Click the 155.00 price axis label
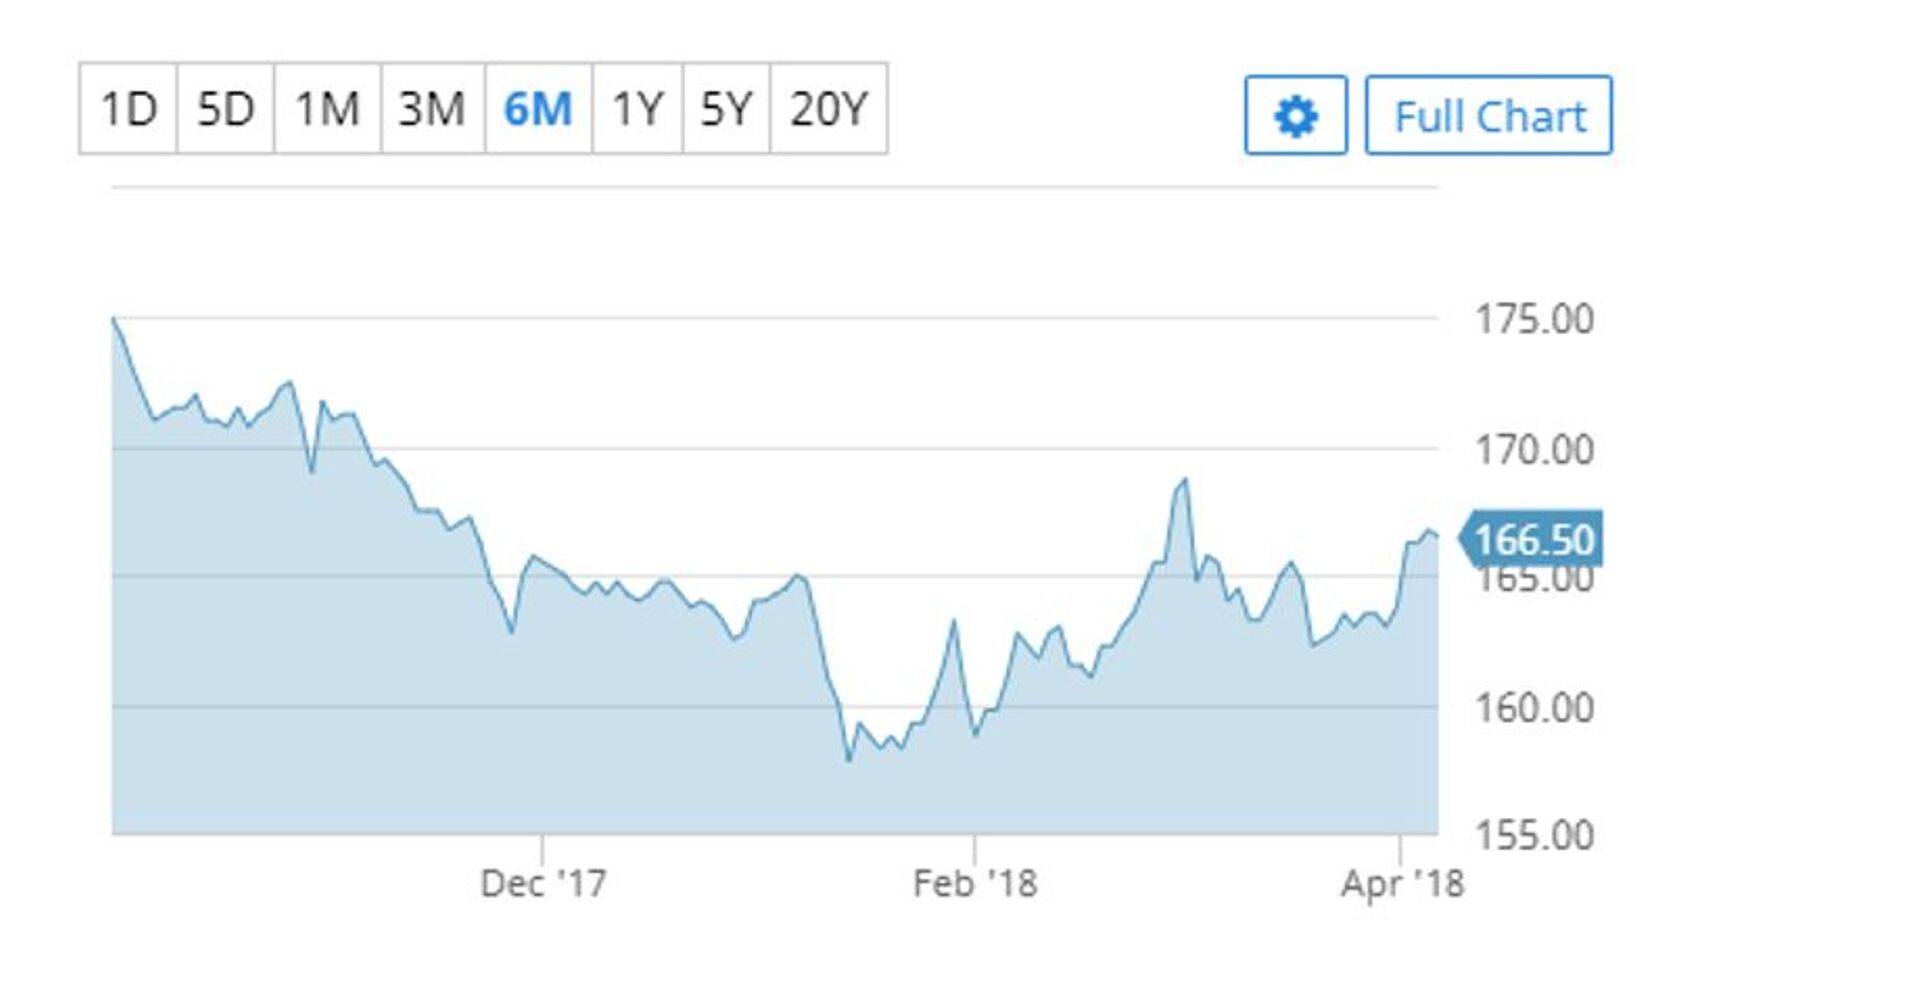The height and width of the screenshot is (999, 1920). pos(1534,835)
